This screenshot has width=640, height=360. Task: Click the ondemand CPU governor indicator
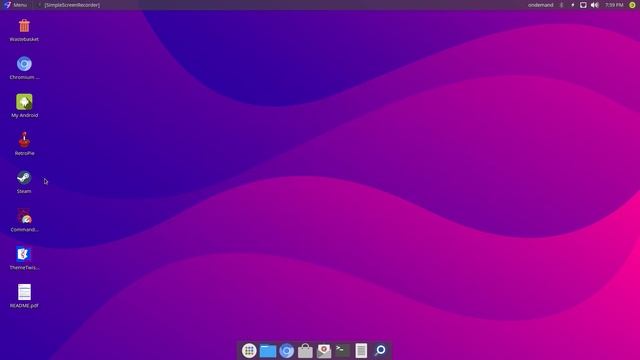click(540, 5)
